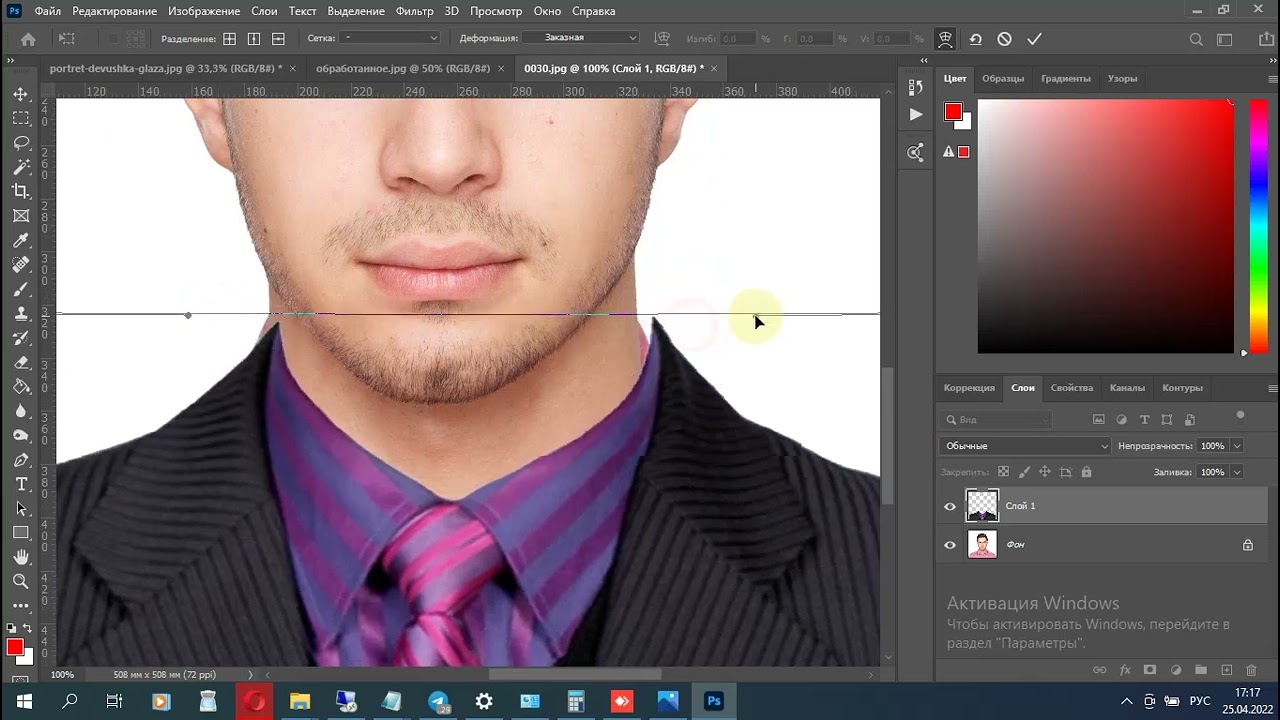Image resolution: width=1280 pixels, height=720 pixels.
Task: Select the Blur tool
Action: (x=20, y=411)
